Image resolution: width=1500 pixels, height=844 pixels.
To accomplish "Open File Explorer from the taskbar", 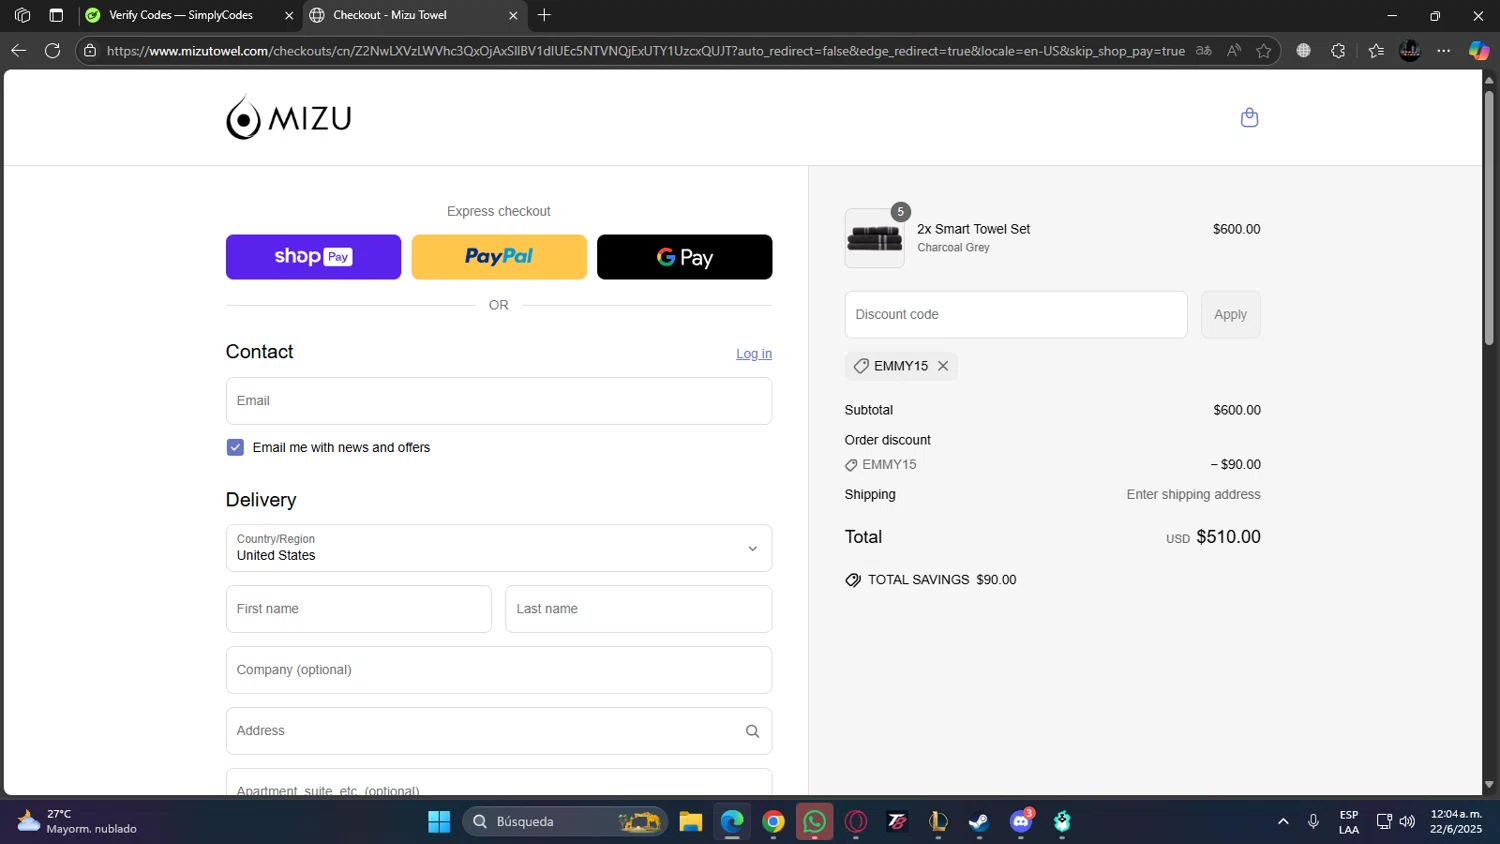I will point(690,822).
